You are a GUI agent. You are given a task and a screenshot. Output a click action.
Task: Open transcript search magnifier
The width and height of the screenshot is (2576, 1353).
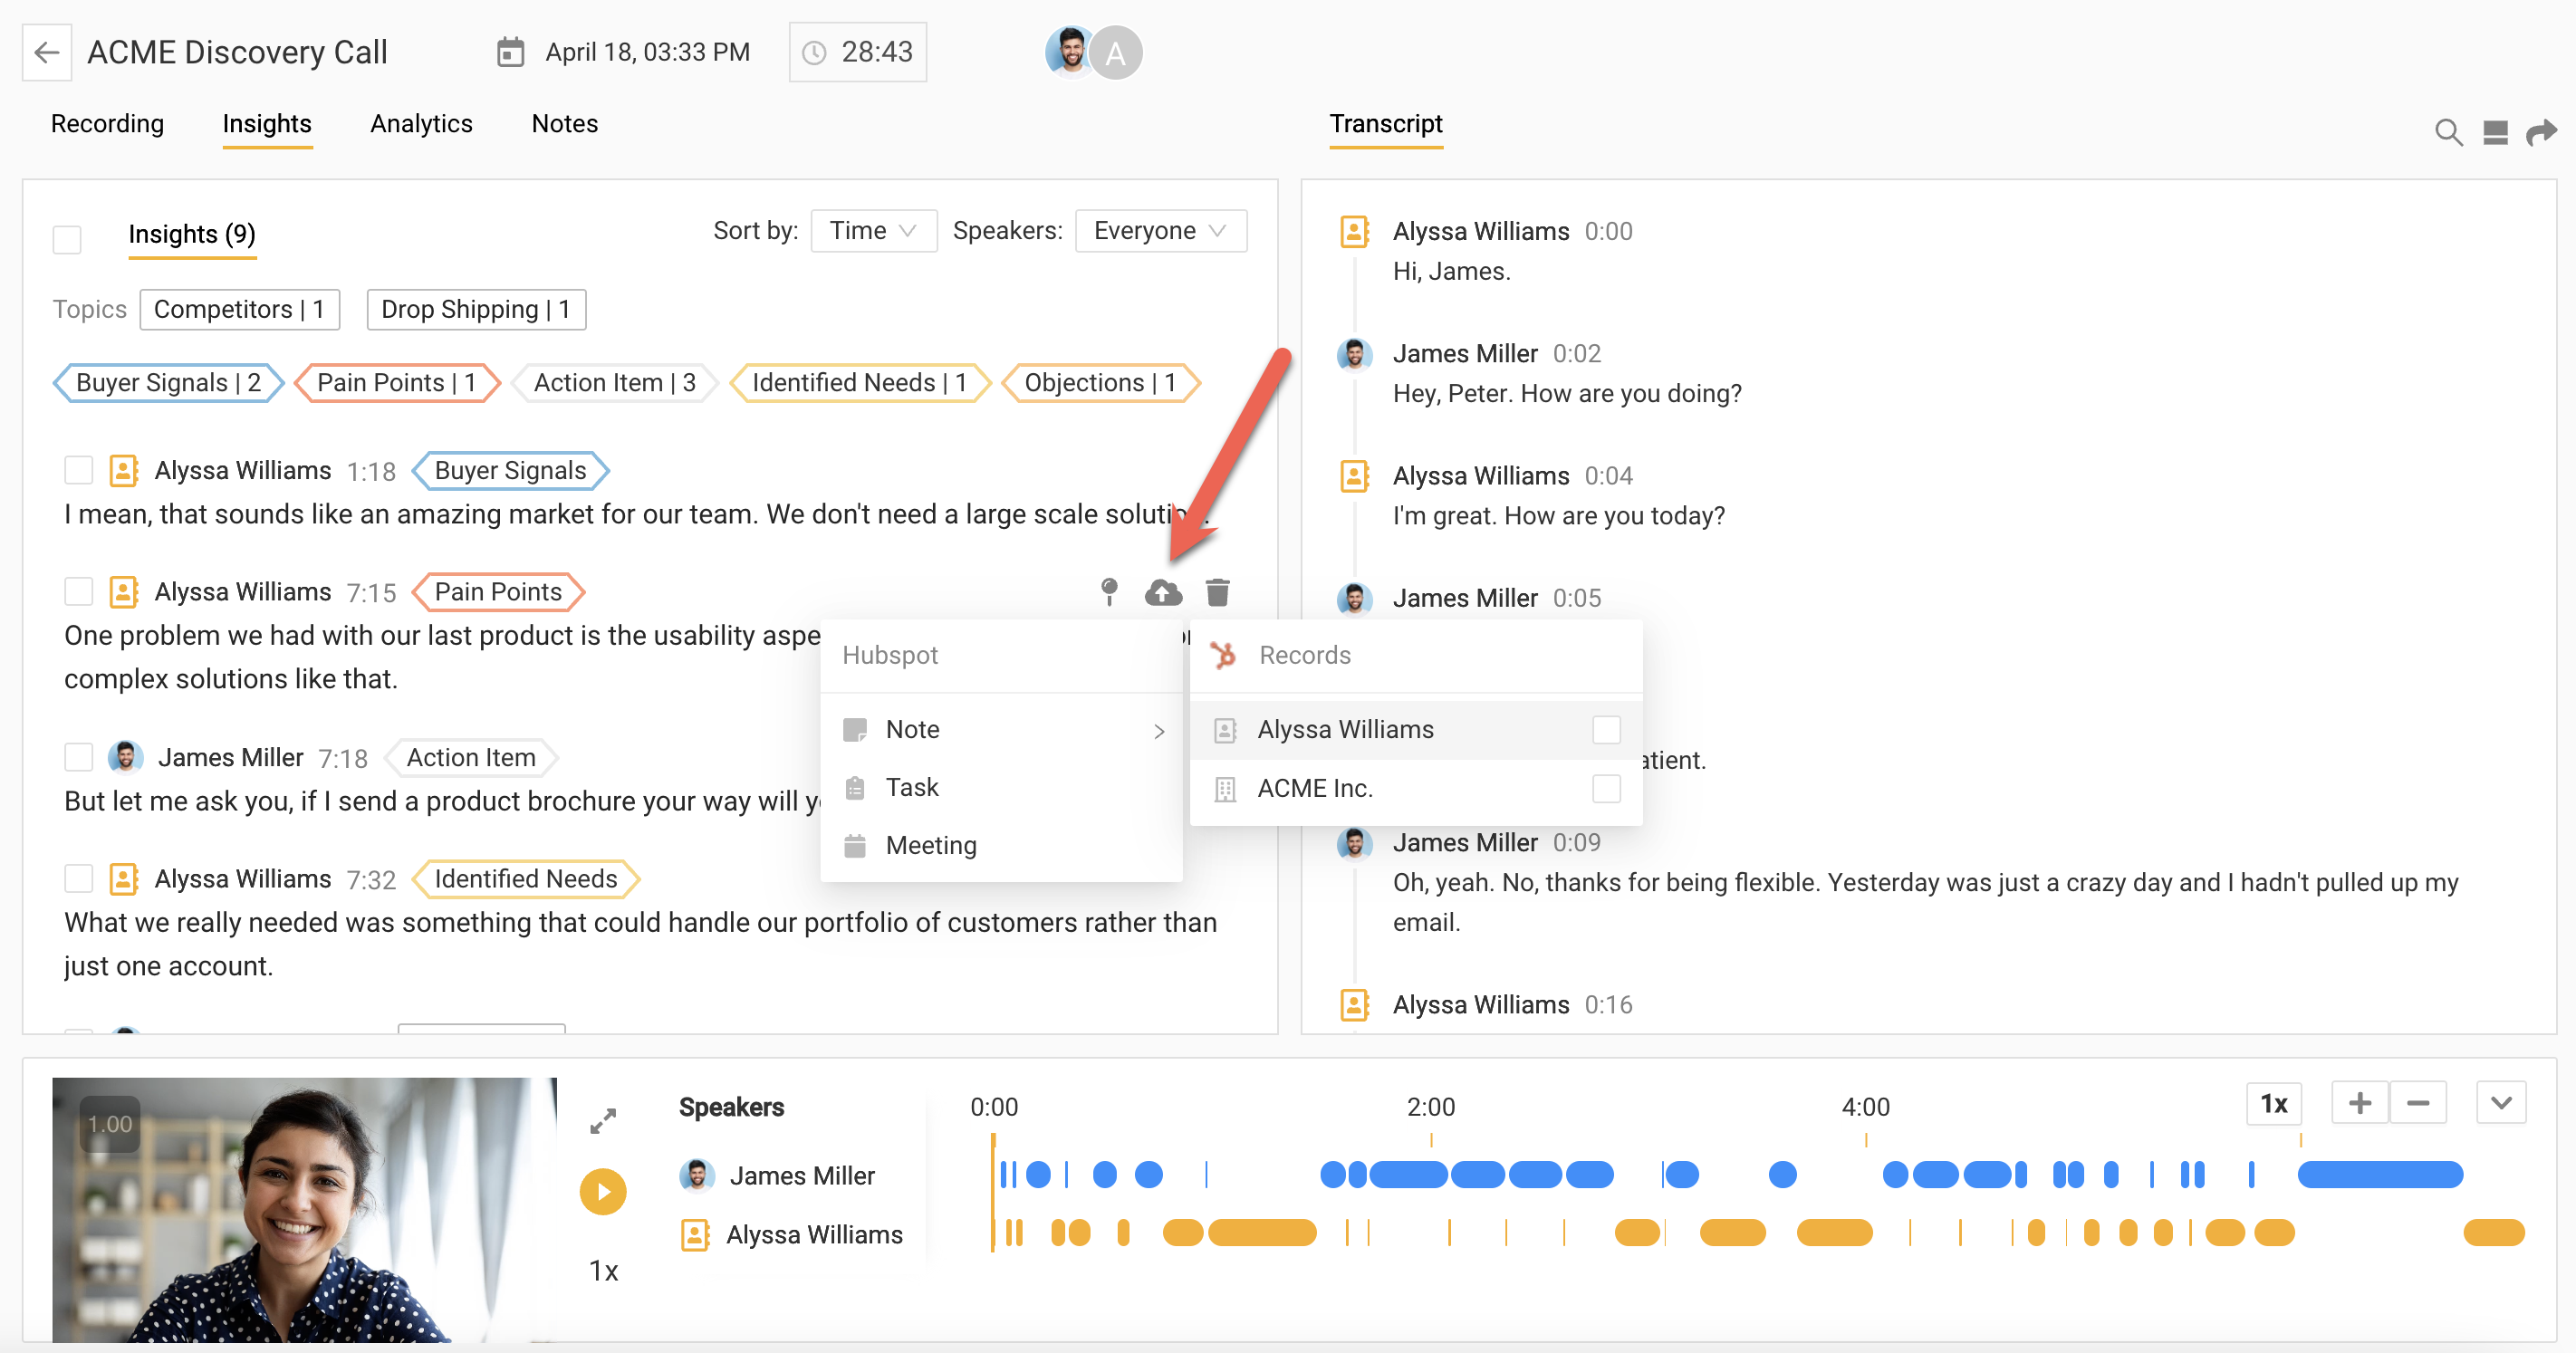pyautogui.click(x=2447, y=132)
